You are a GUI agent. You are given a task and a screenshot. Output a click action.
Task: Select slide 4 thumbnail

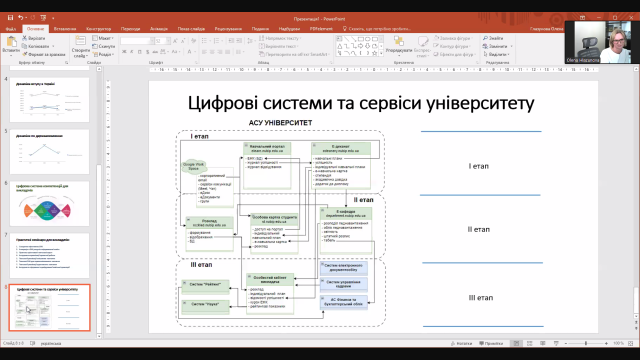pos(49,100)
